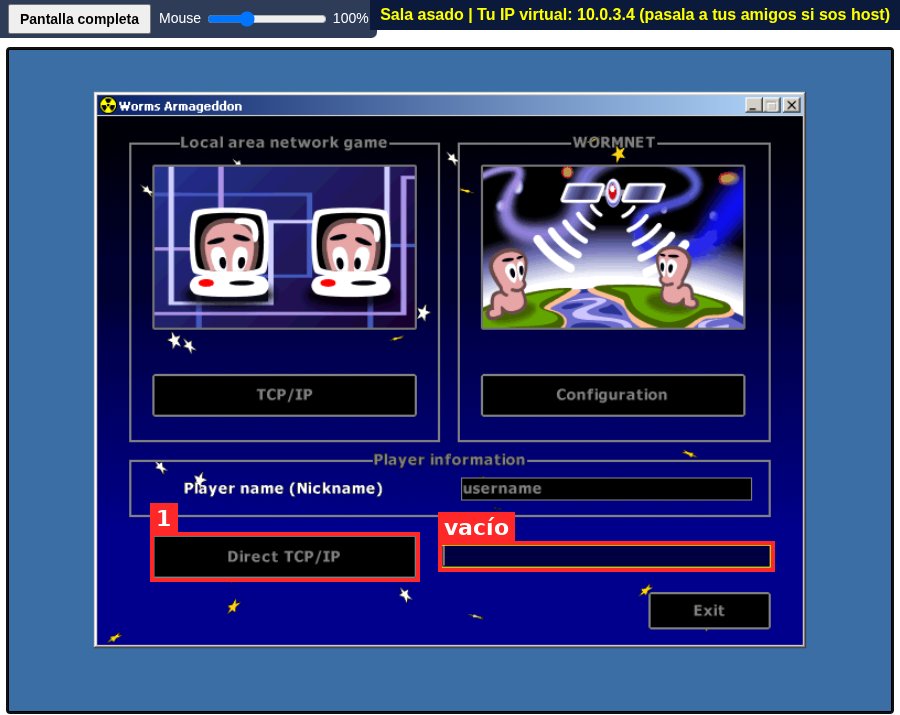
Task: Click the Mouse label in top bar
Action: click(x=180, y=18)
